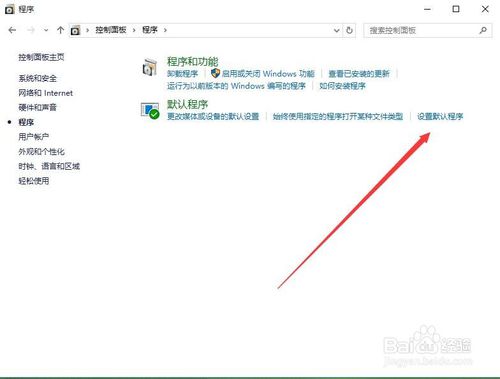Viewport: 500px width, 379px height.
Task: Click the magnifier search icon
Action: pos(483,31)
